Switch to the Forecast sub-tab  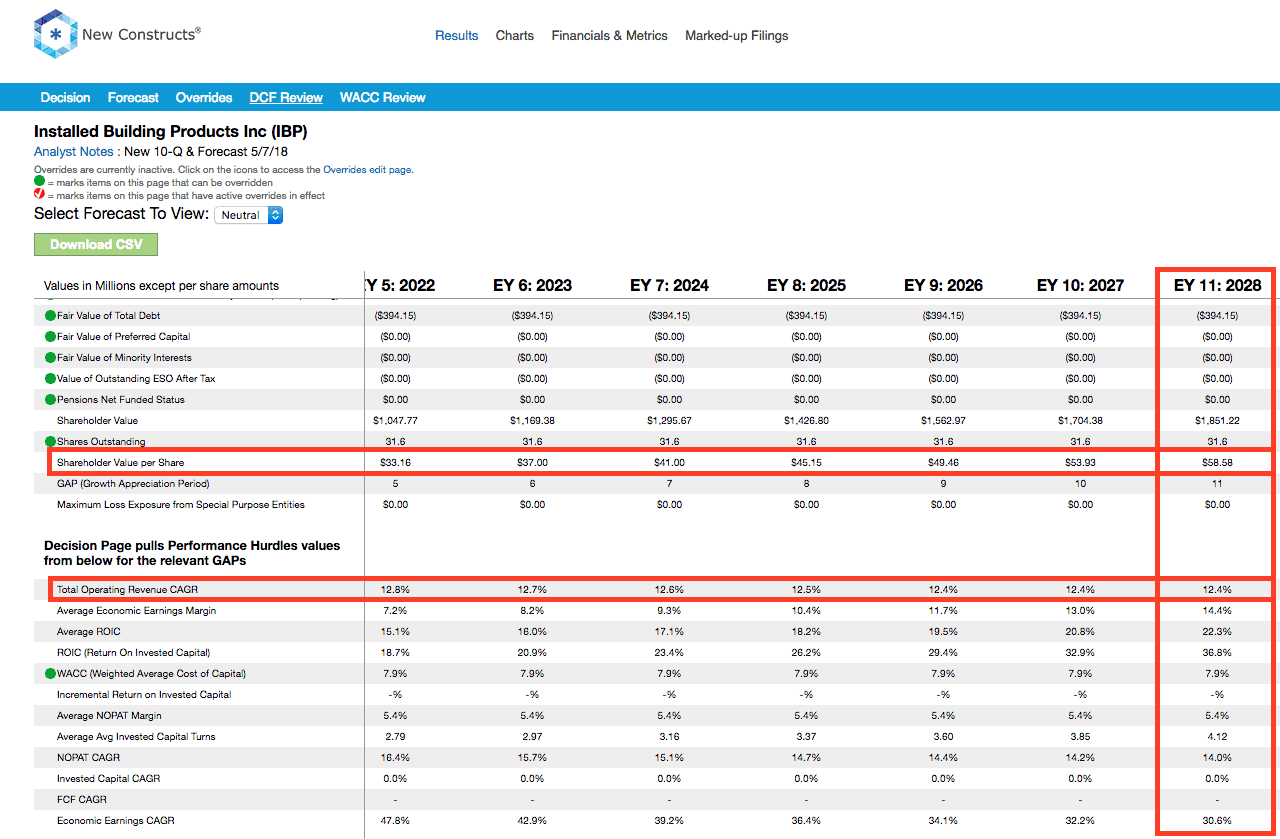133,97
